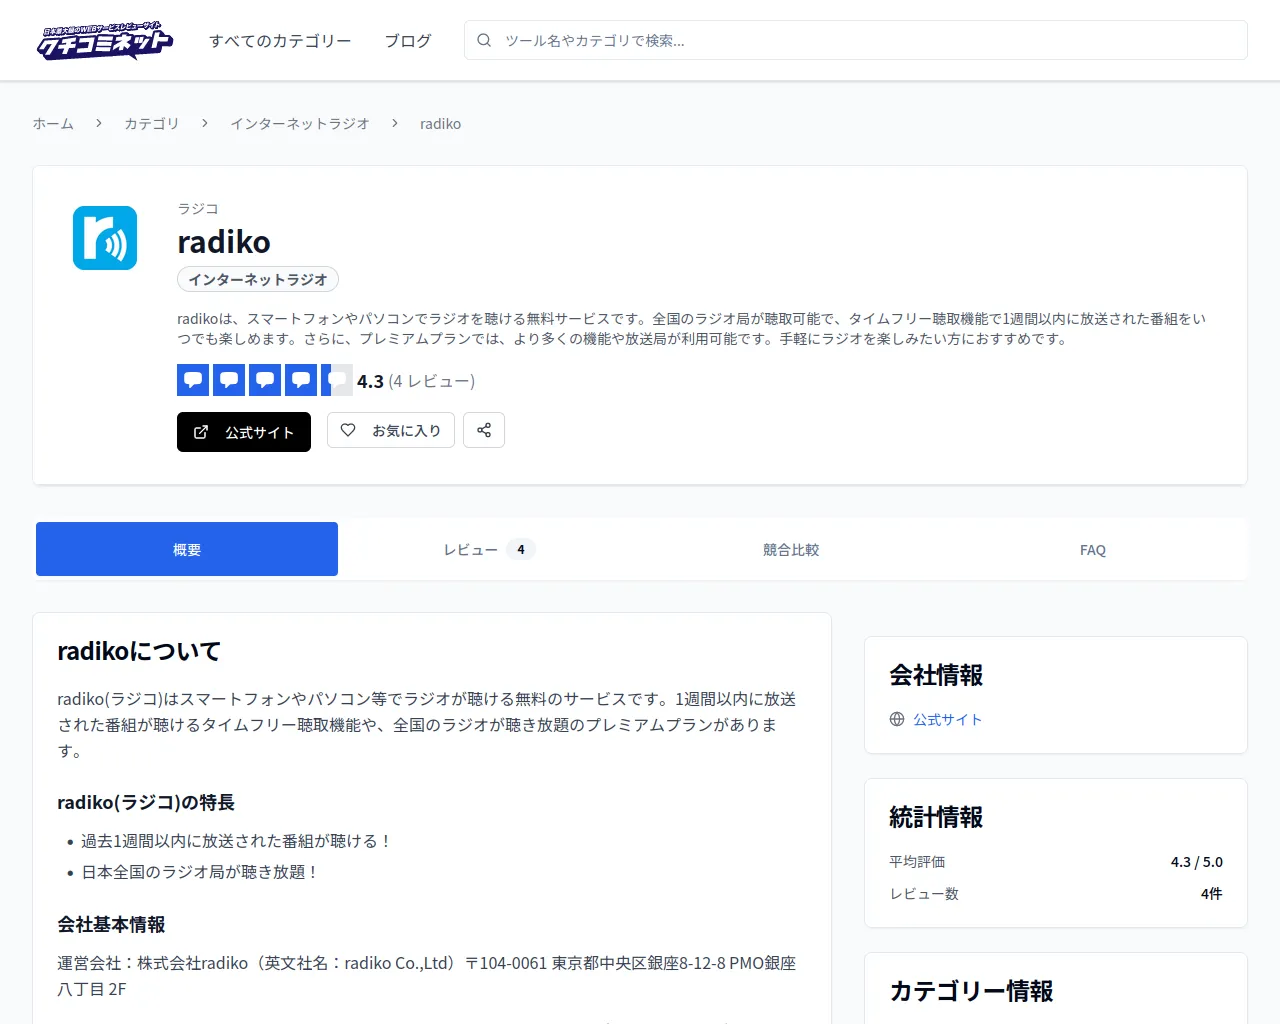This screenshot has width=1280, height=1024.
Task: Click the 4.3 / 5.0 average rating value
Action: 1197,862
